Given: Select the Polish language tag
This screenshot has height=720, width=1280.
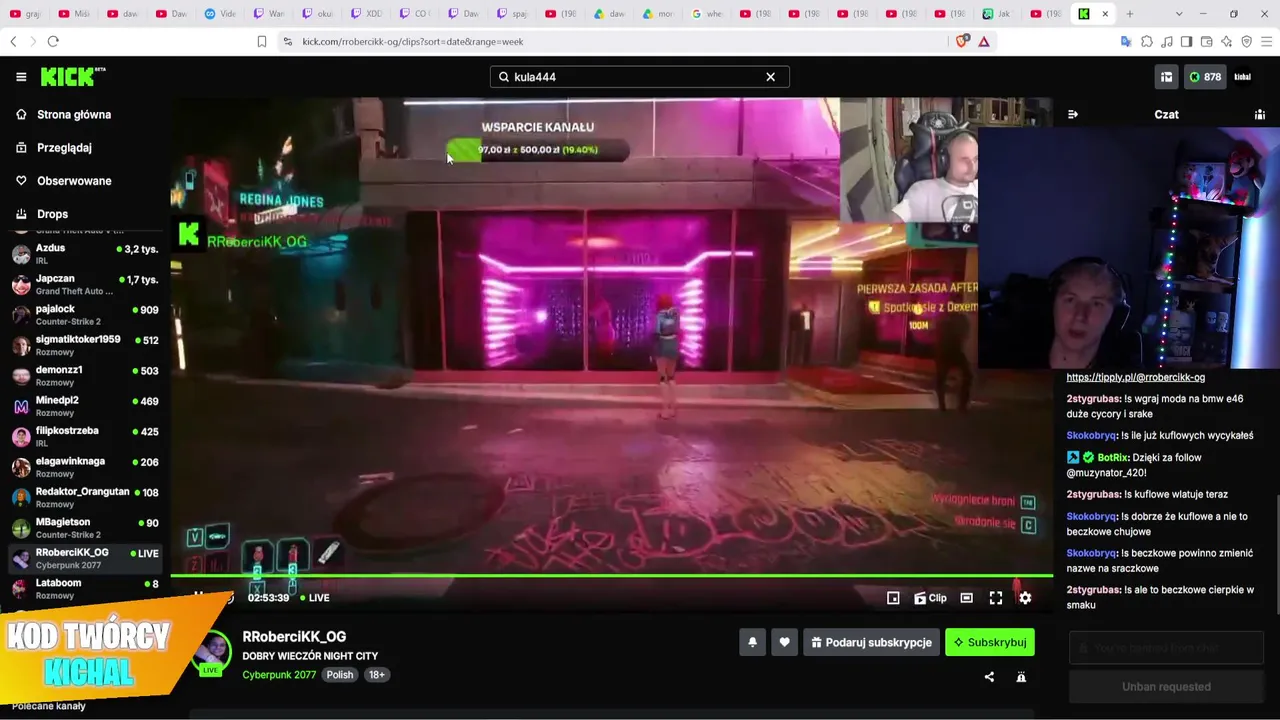Looking at the screenshot, I should coord(340,675).
